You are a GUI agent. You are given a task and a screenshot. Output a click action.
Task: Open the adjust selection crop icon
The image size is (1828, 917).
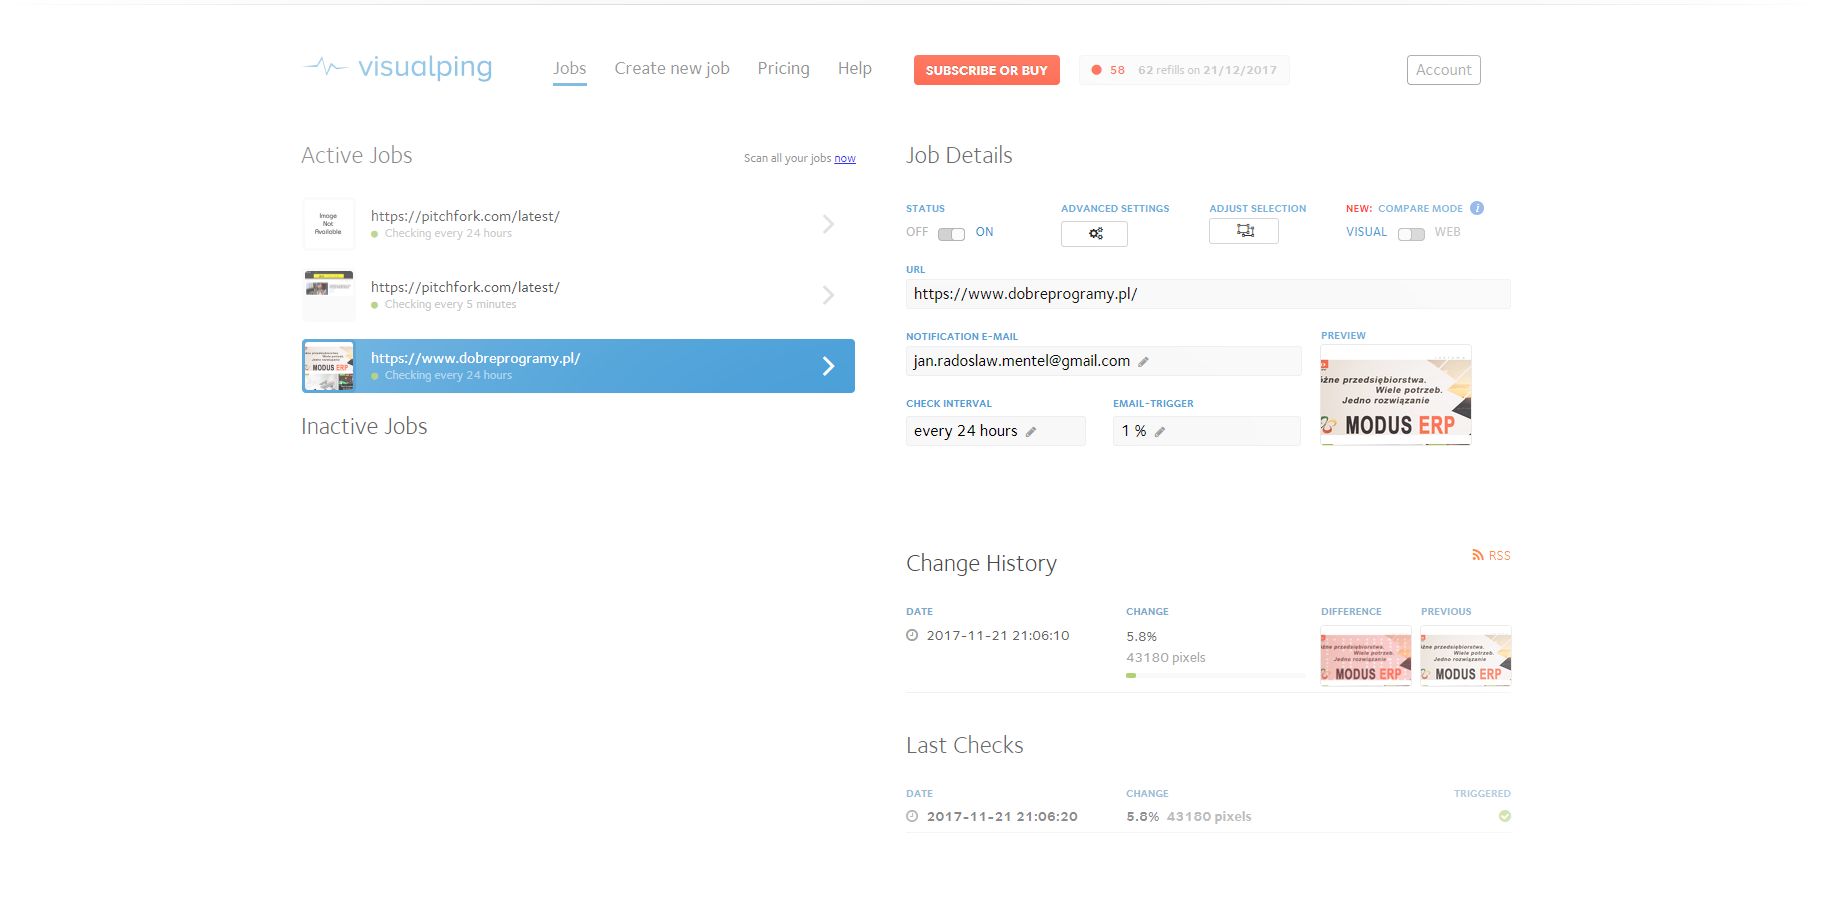click(x=1244, y=231)
